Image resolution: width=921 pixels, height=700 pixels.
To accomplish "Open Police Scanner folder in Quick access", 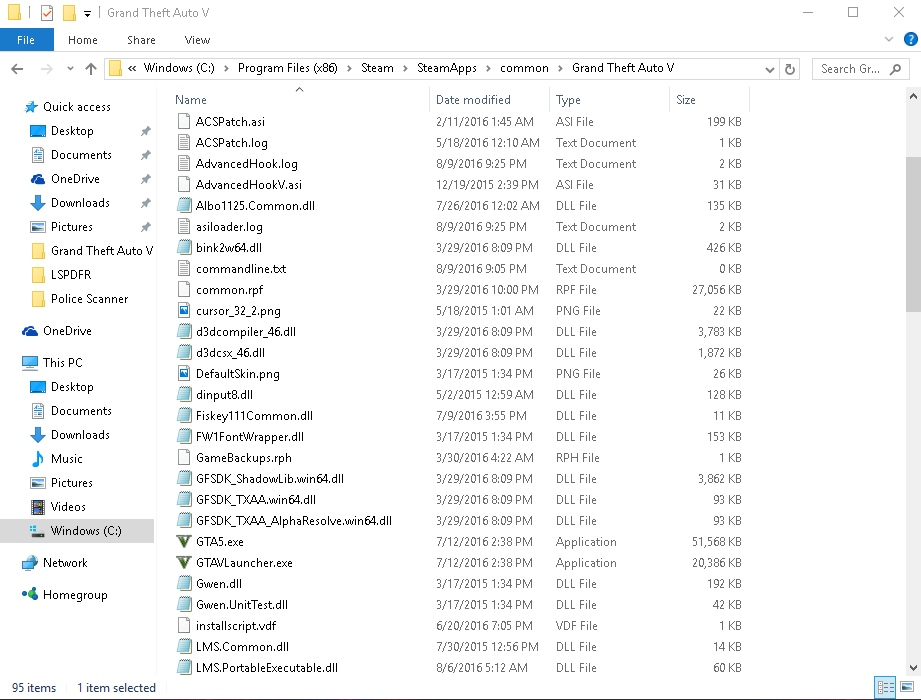I will (89, 299).
